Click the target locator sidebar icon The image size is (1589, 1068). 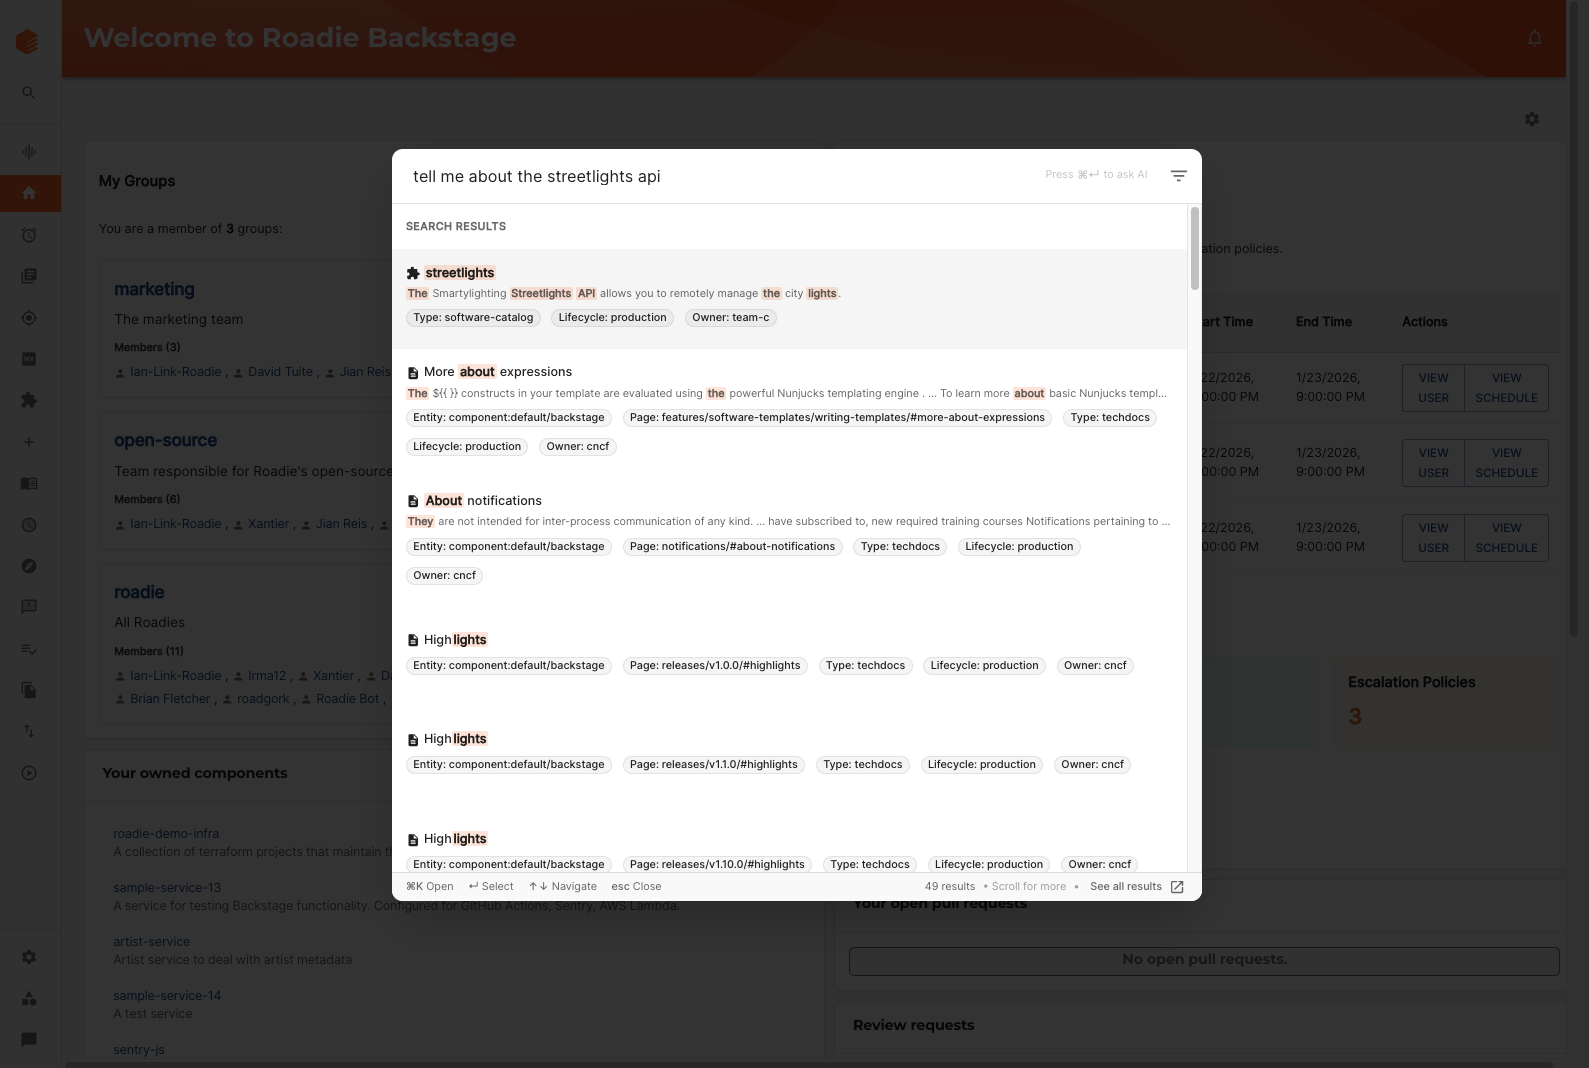pos(29,318)
